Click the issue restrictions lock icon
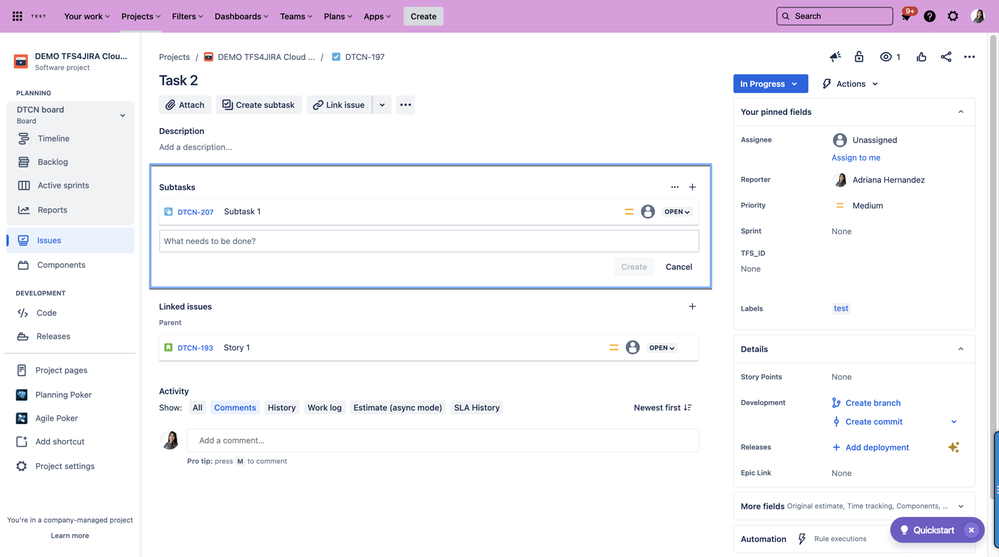The height and width of the screenshot is (557, 999). pos(859,57)
